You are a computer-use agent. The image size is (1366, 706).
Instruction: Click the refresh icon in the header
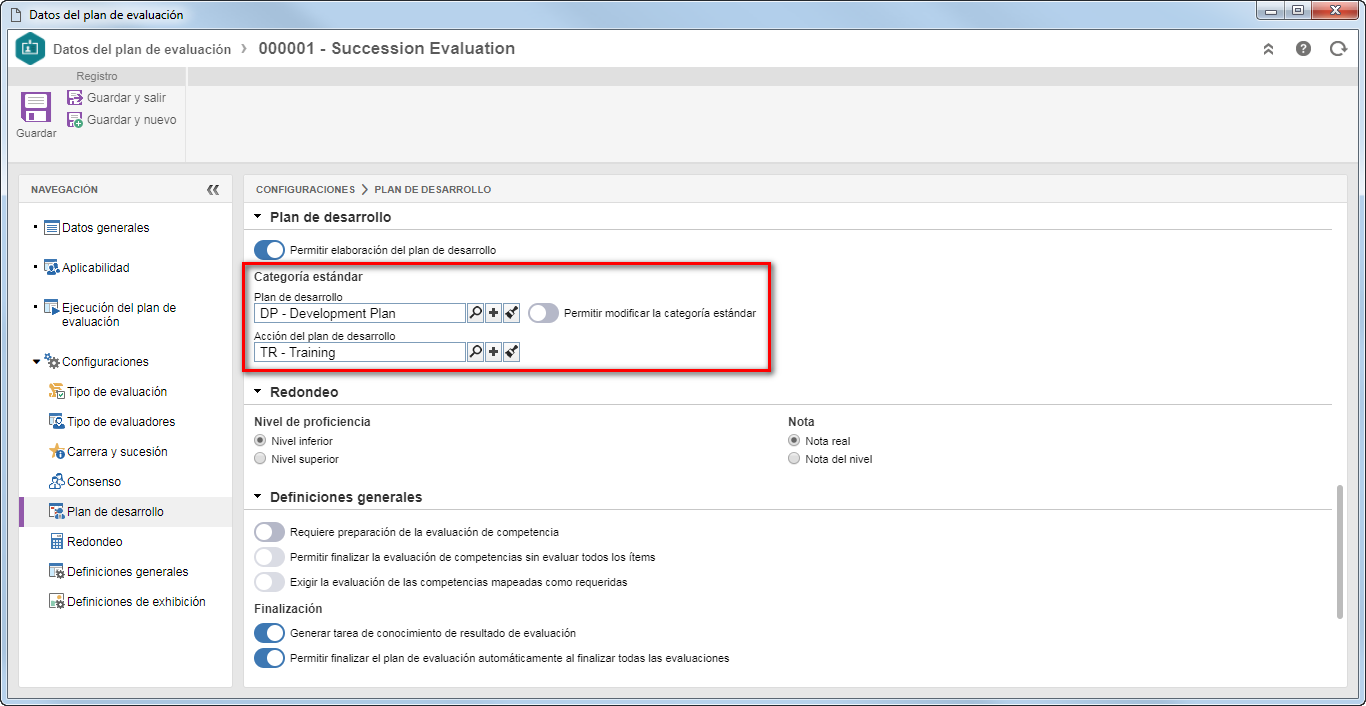(x=1338, y=48)
